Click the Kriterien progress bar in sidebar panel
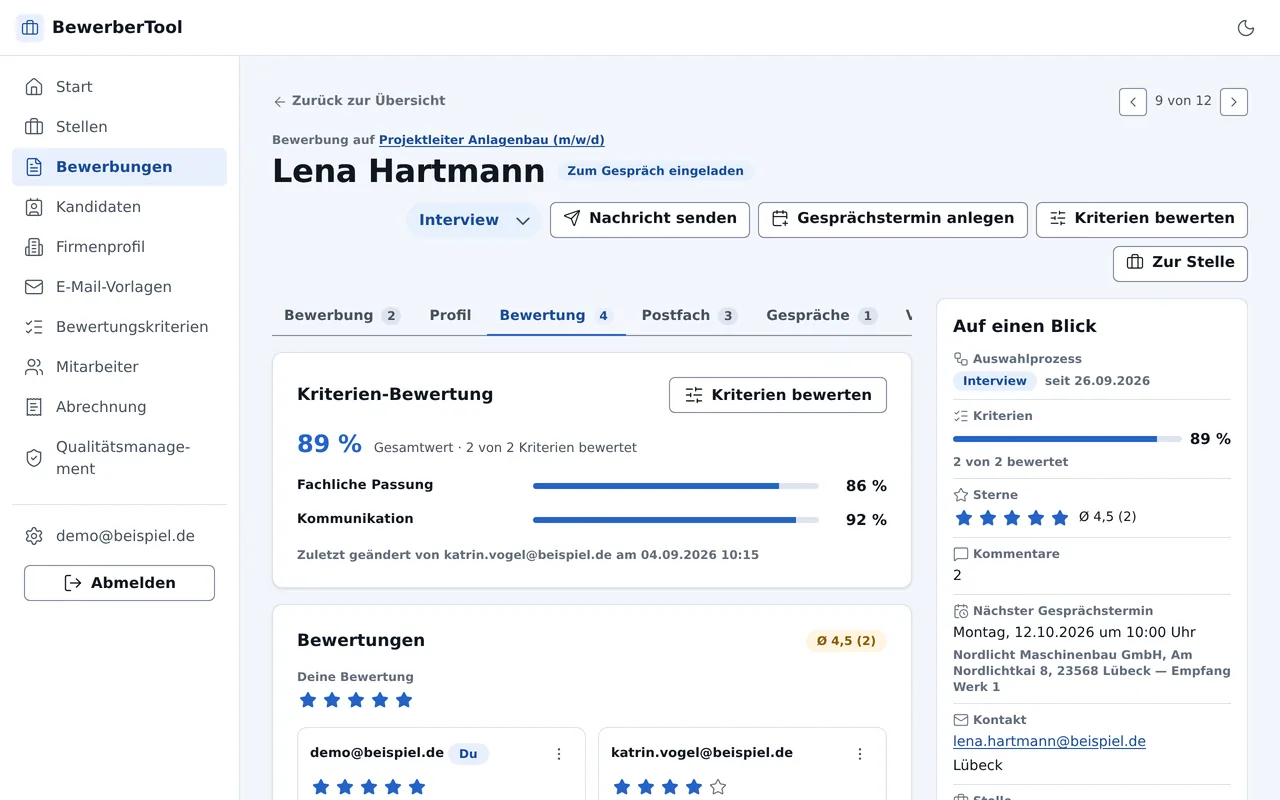The height and width of the screenshot is (800, 1280). click(1067, 439)
